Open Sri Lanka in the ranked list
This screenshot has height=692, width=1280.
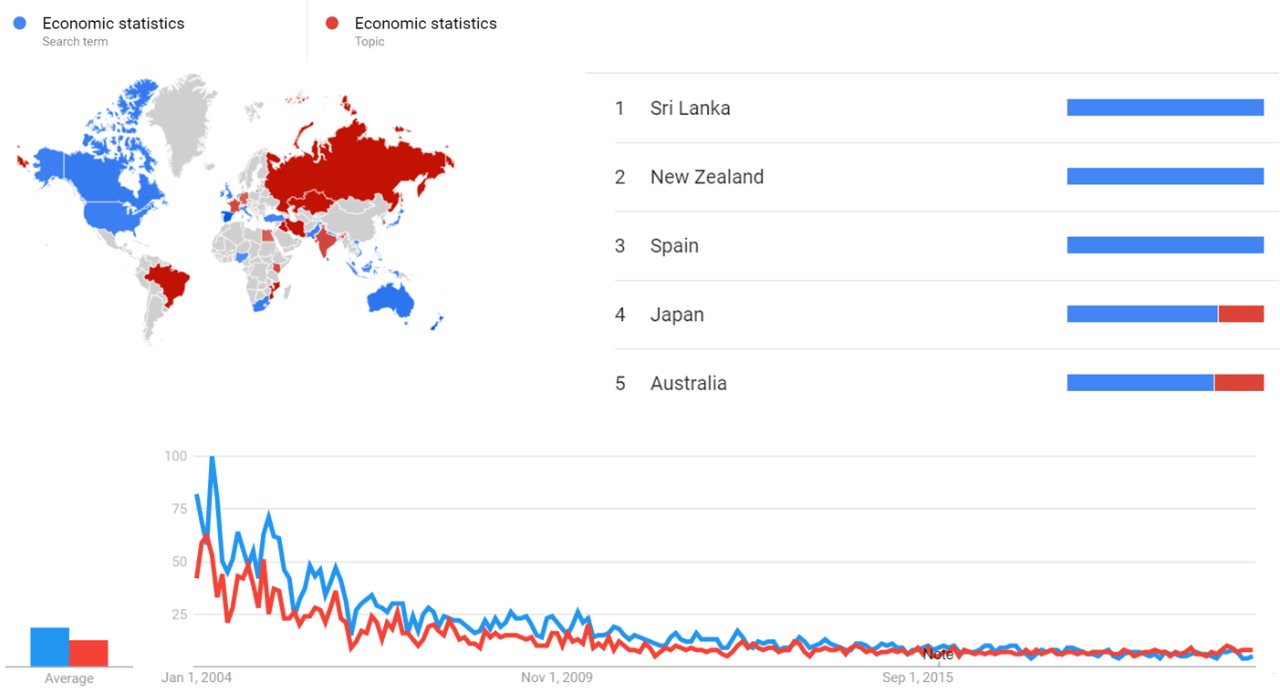[689, 108]
